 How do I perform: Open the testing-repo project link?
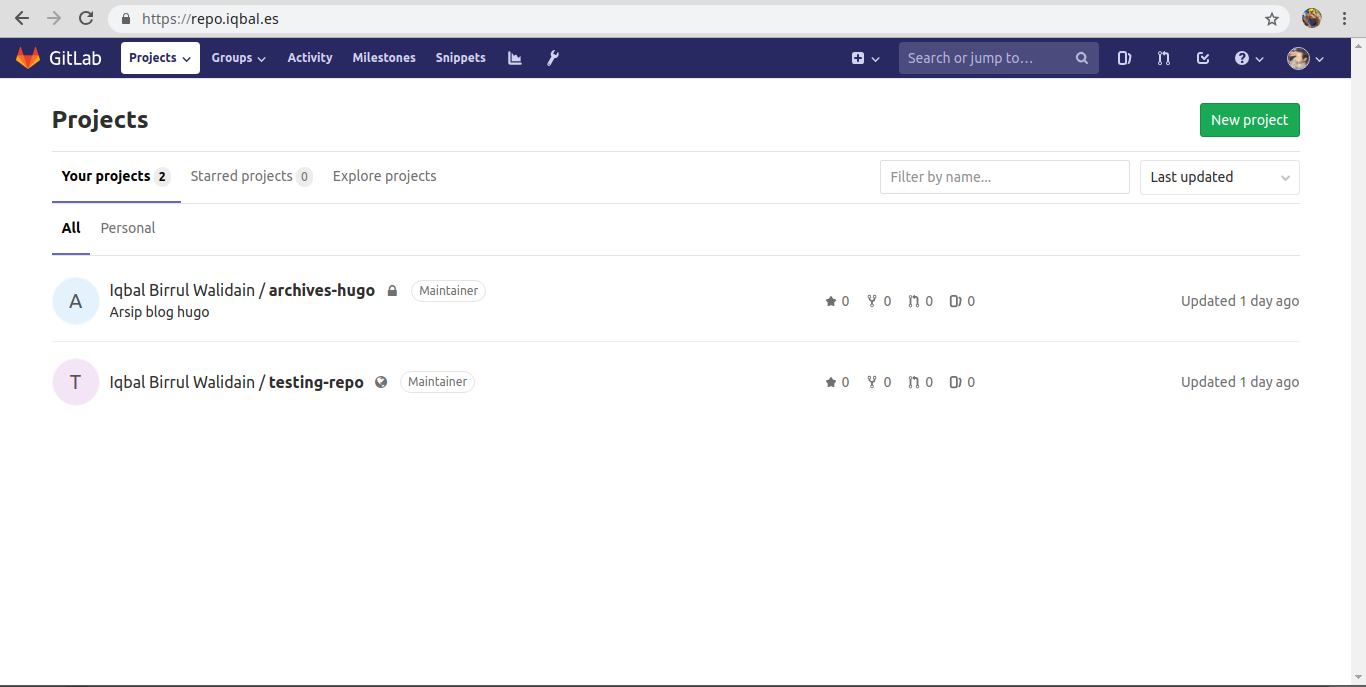coord(236,382)
